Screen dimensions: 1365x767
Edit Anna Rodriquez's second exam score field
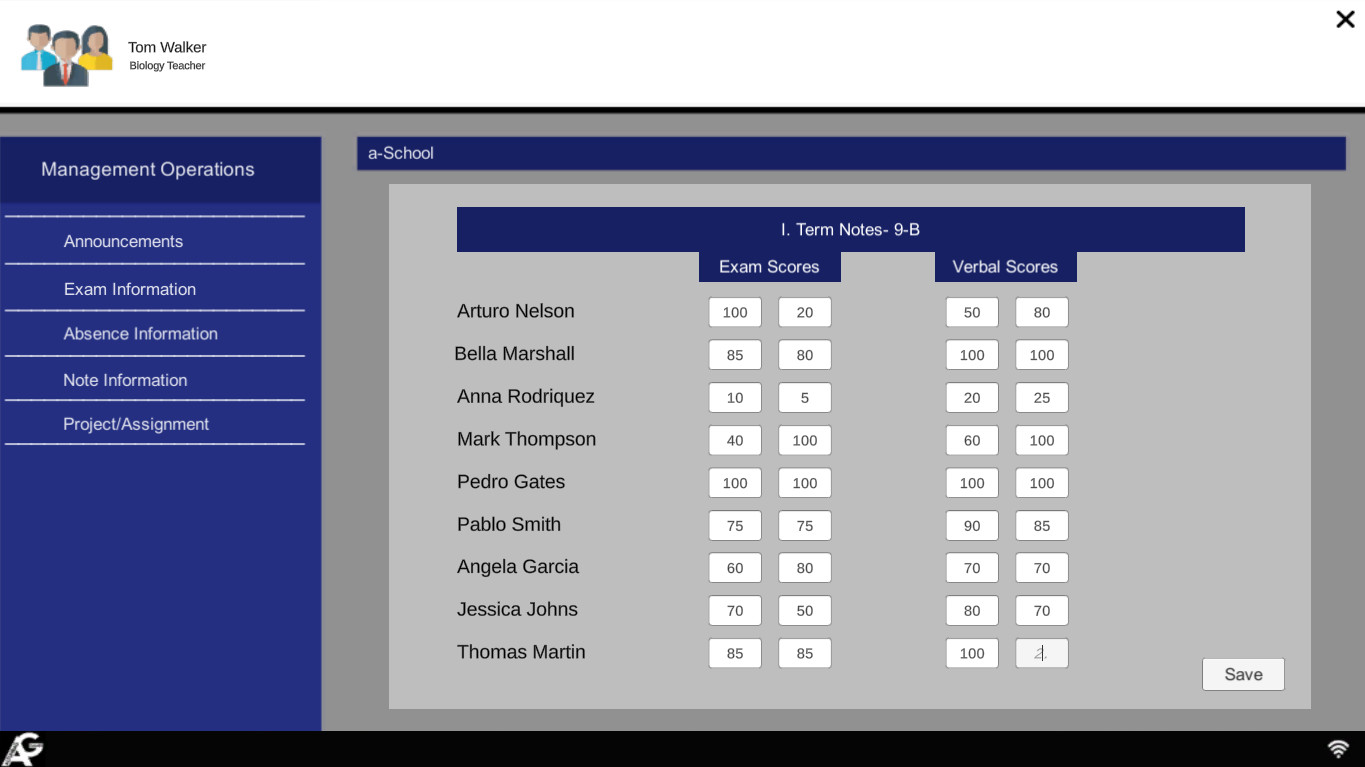click(x=805, y=397)
